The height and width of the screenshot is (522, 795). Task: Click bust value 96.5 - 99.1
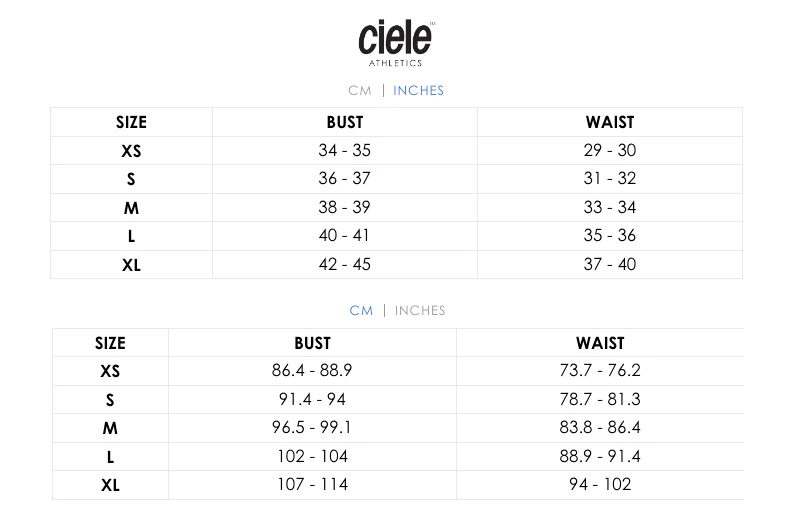click(312, 427)
